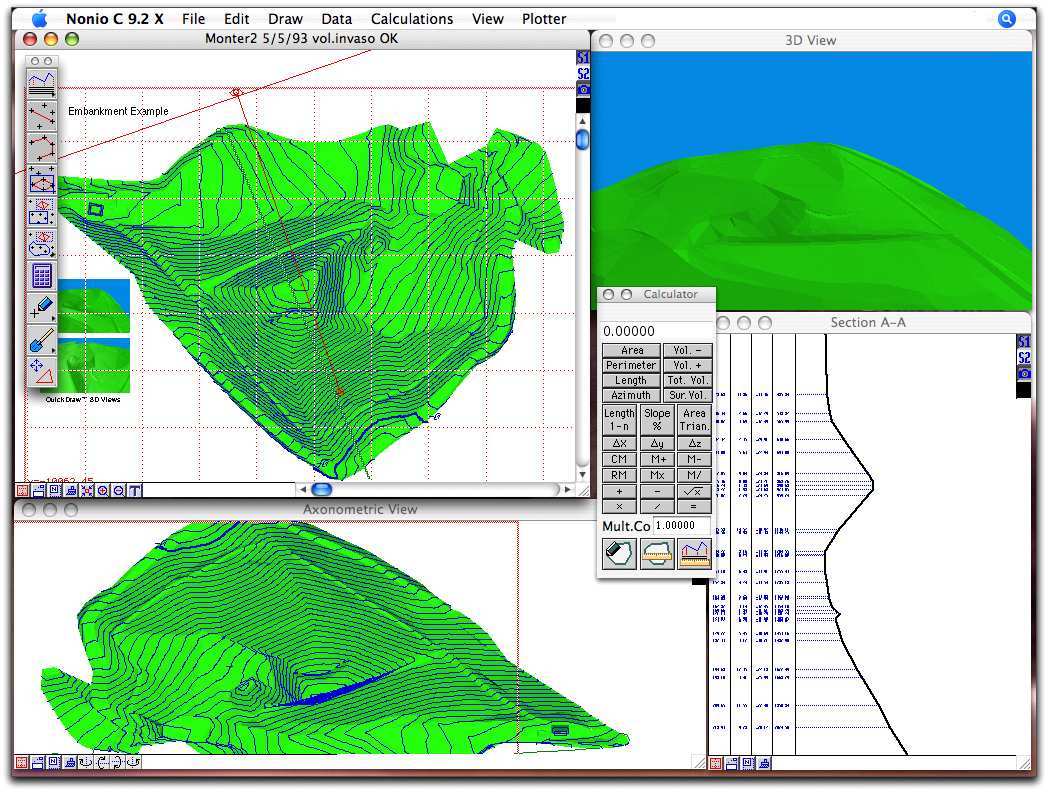The image size is (1048, 792).
Task: Click the S2 marker in Section A-A window
Action: (1024, 358)
